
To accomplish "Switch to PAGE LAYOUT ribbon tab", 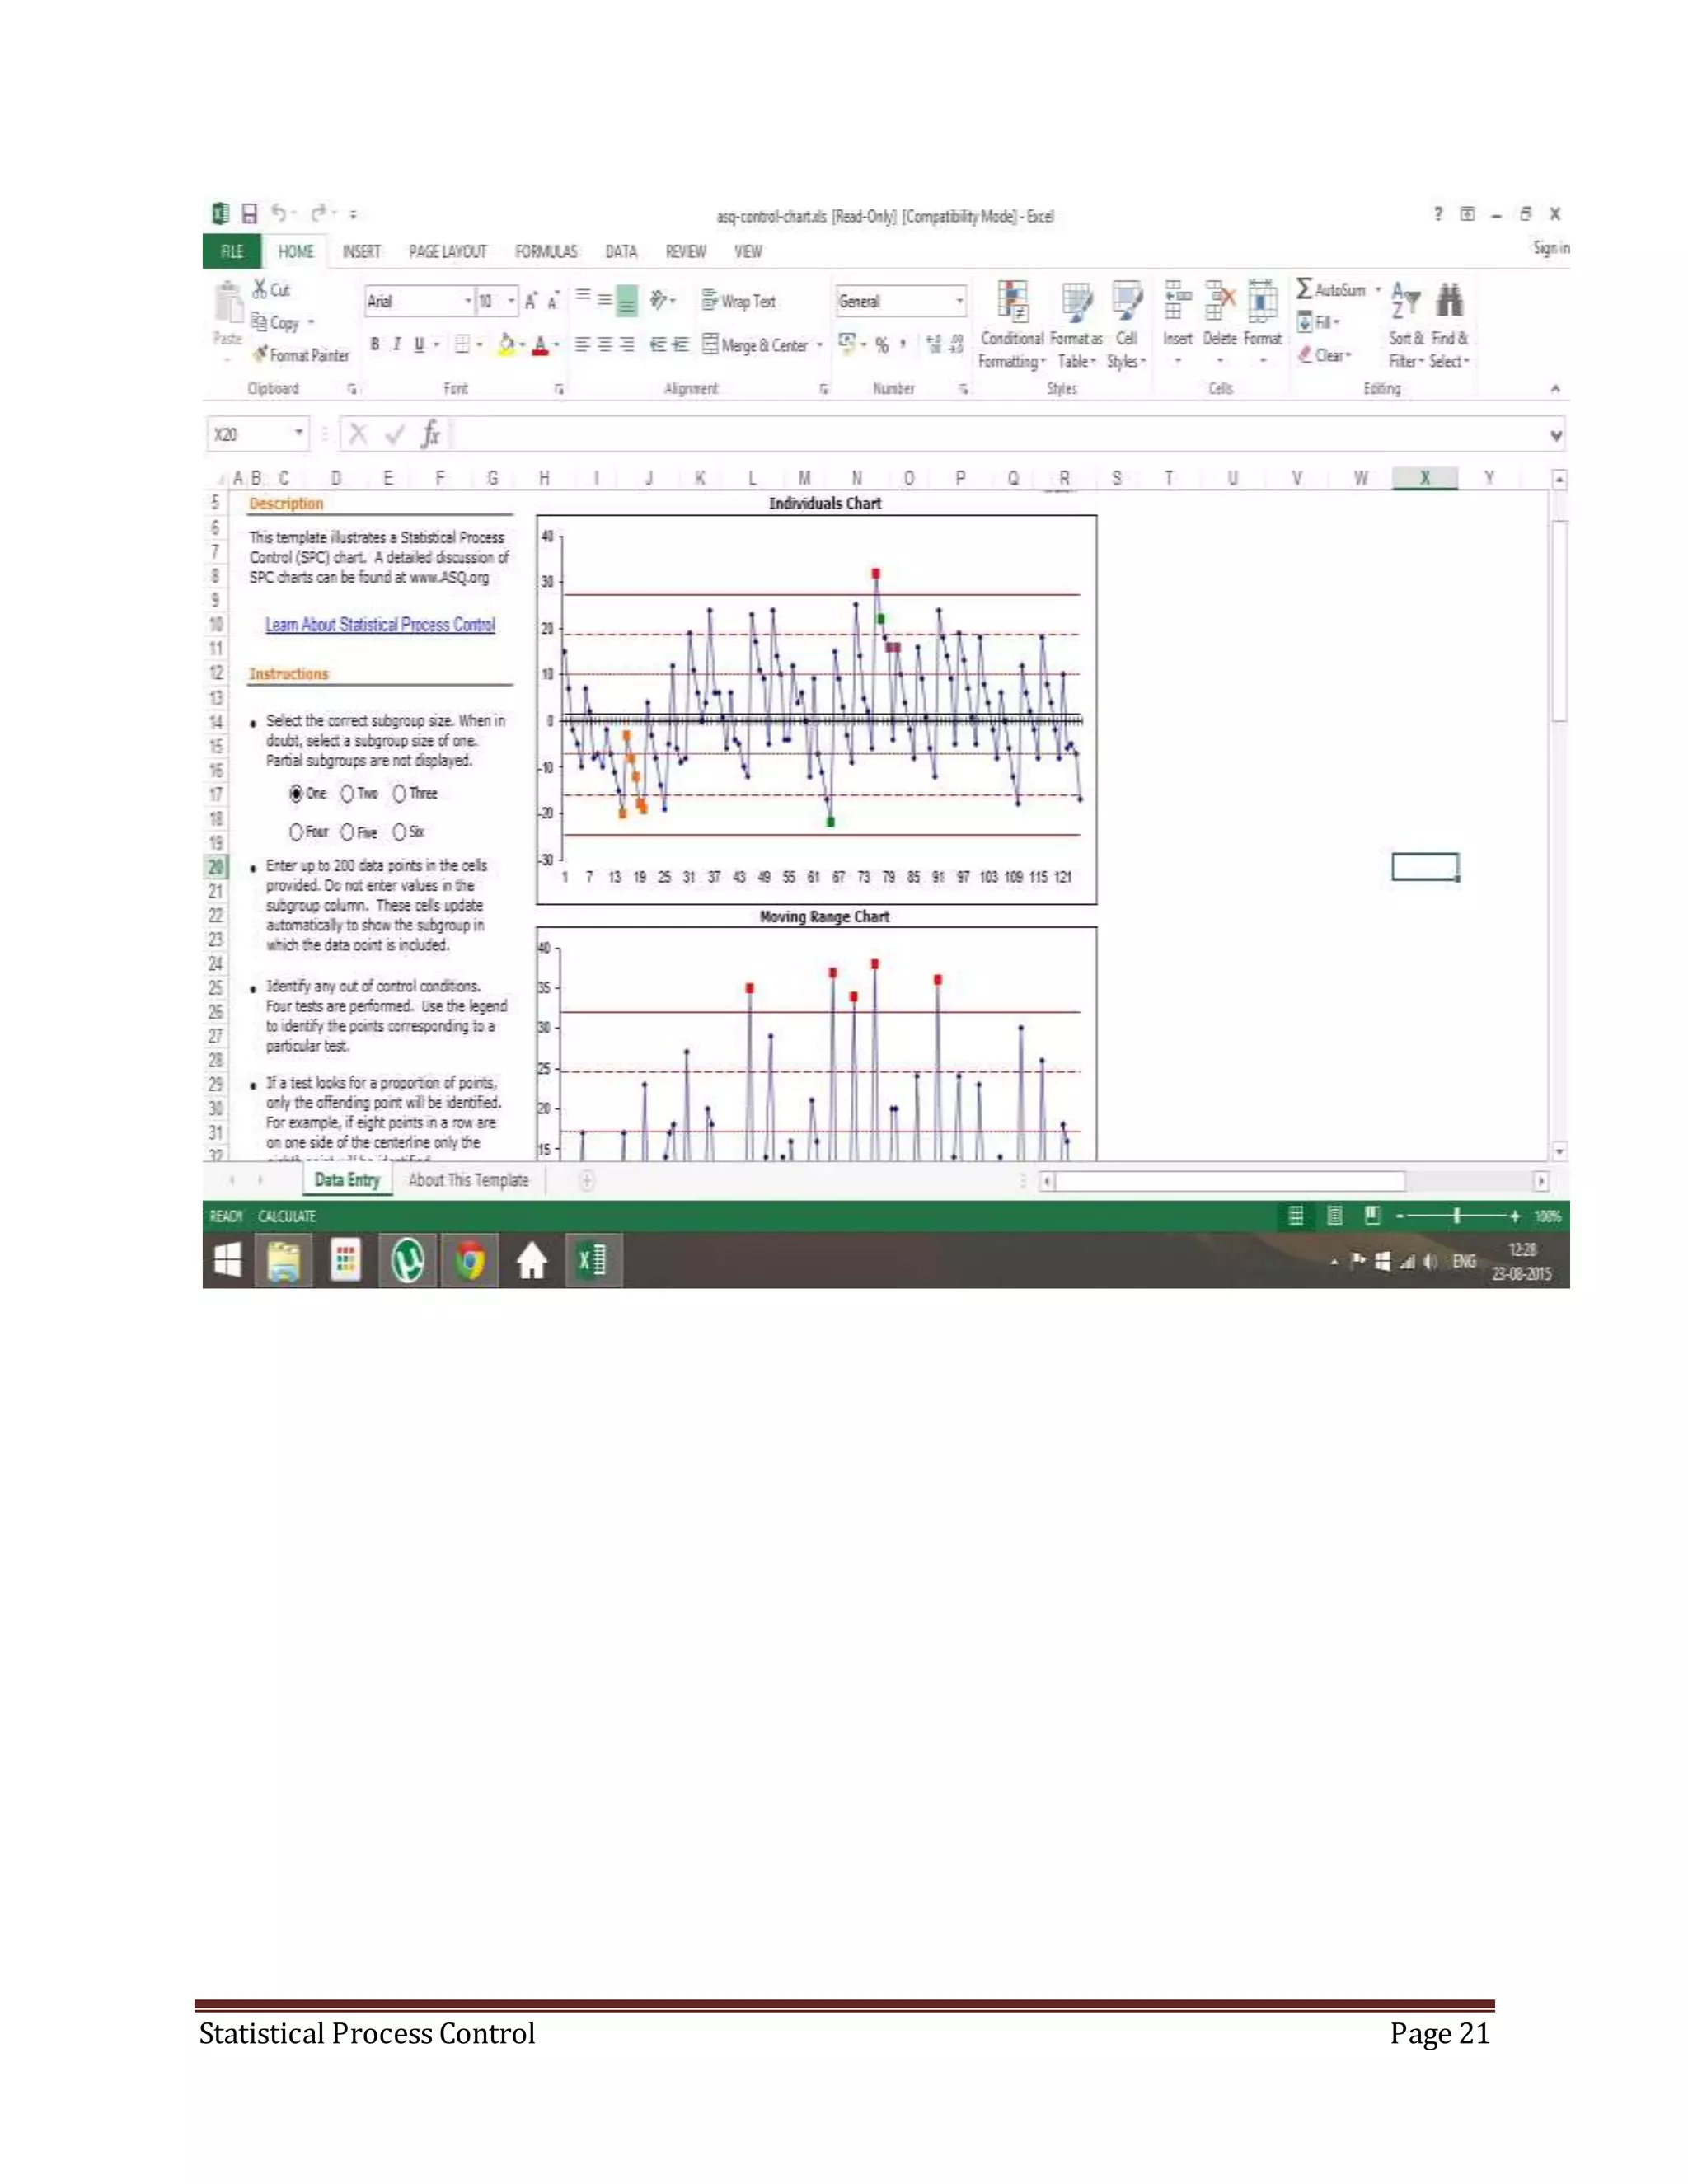I will tap(447, 252).
